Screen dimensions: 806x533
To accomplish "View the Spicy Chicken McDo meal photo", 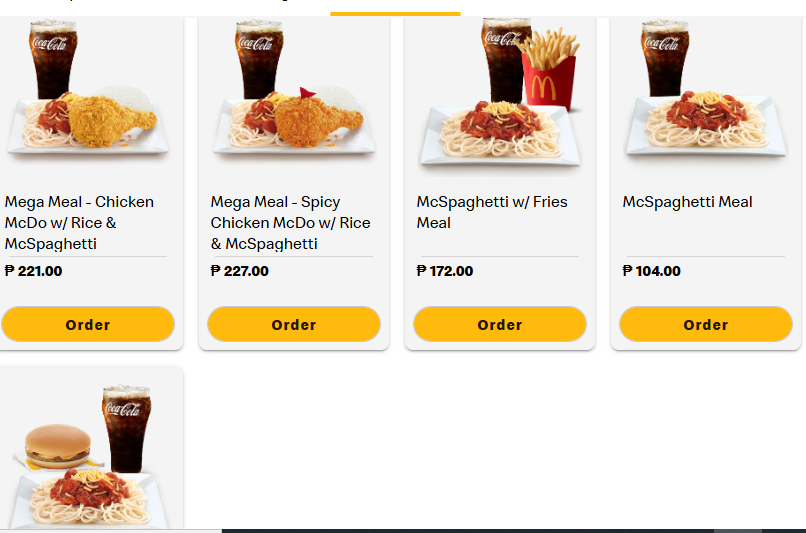I will click(294, 95).
